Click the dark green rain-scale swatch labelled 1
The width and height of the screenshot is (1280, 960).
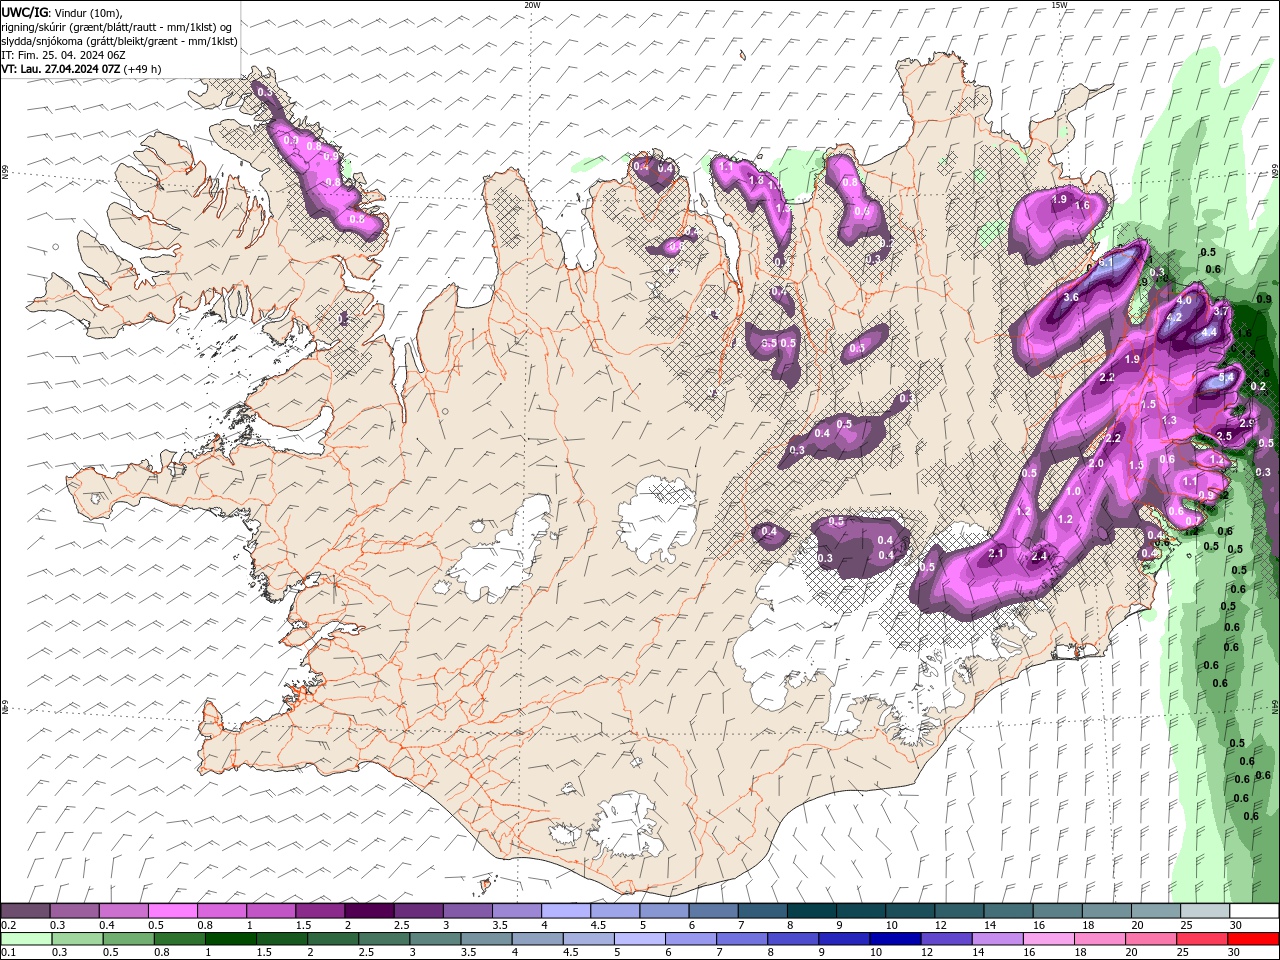coord(230,938)
